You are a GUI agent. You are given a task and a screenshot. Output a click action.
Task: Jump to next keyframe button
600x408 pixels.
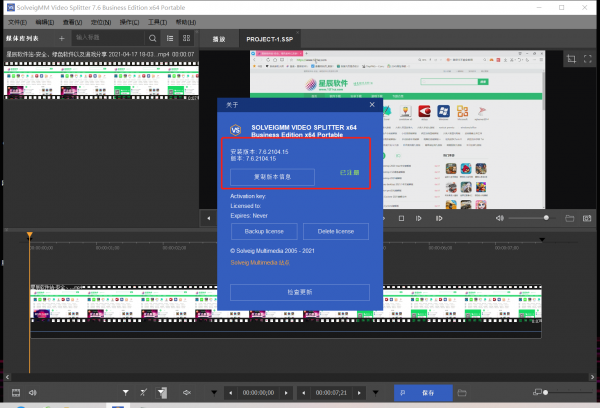pyautogui.click(x=439, y=218)
